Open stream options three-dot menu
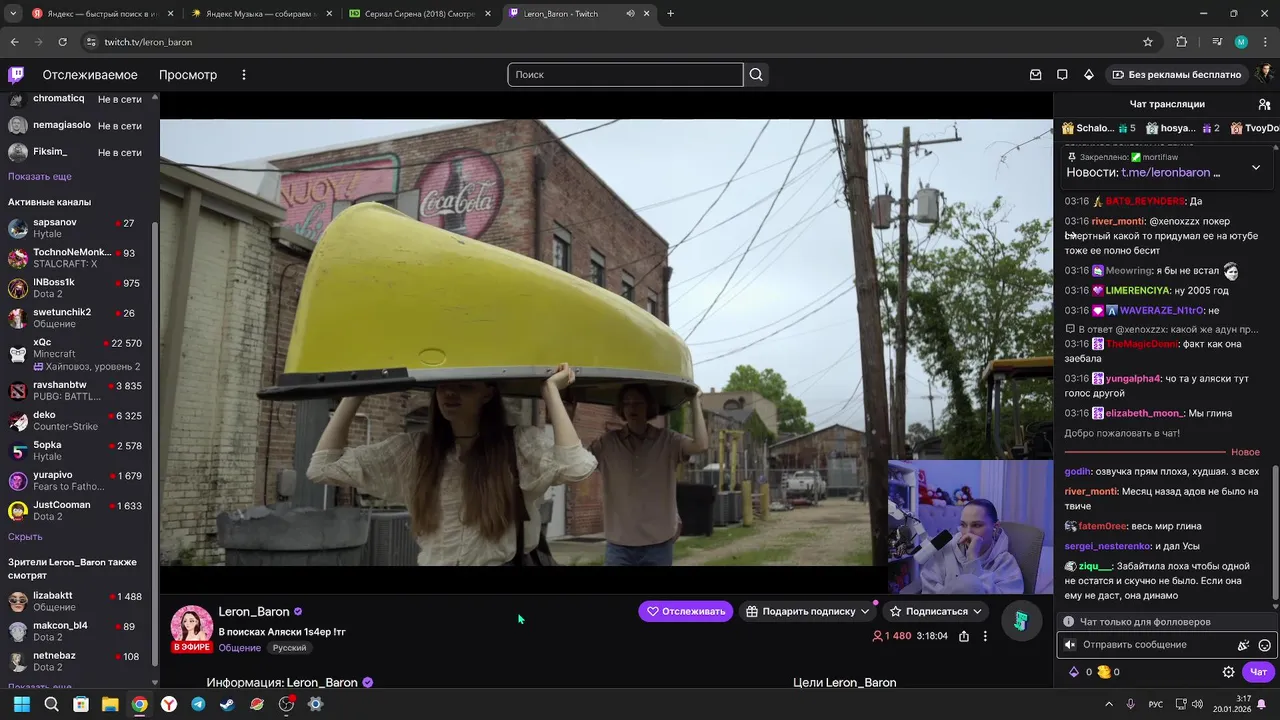Viewport: 1280px width, 720px height. pos(985,636)
